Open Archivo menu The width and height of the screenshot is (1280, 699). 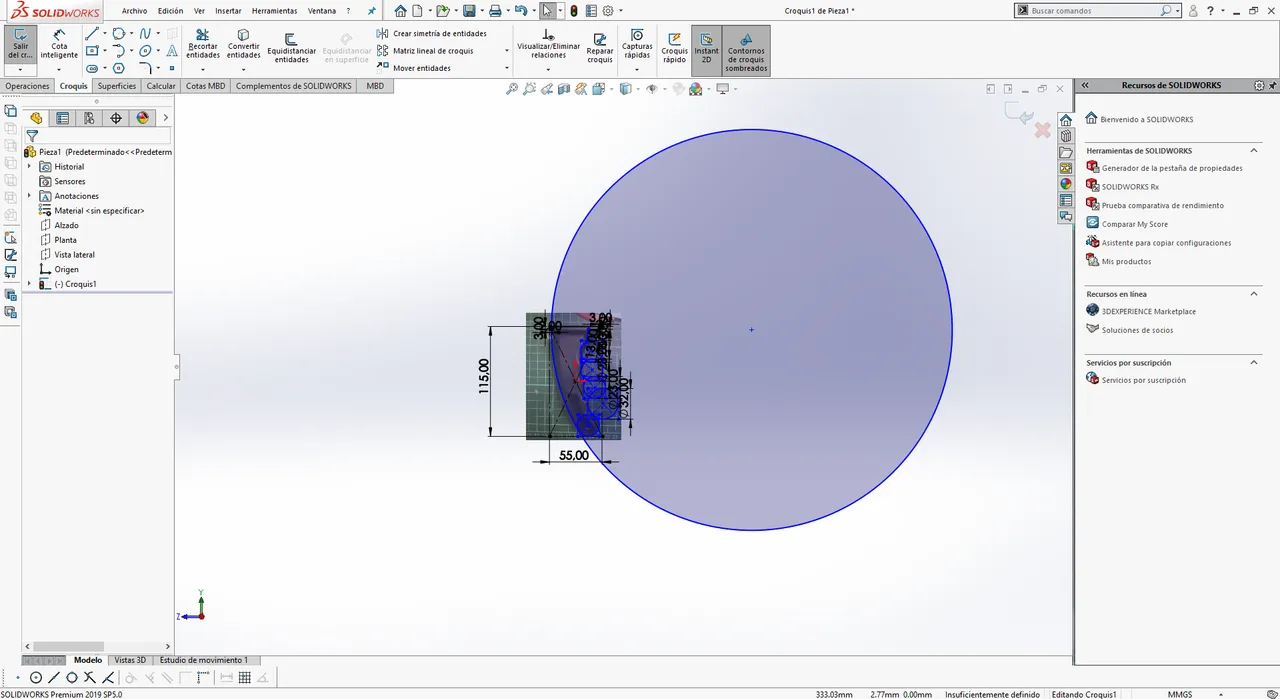[x=134, y=11]
